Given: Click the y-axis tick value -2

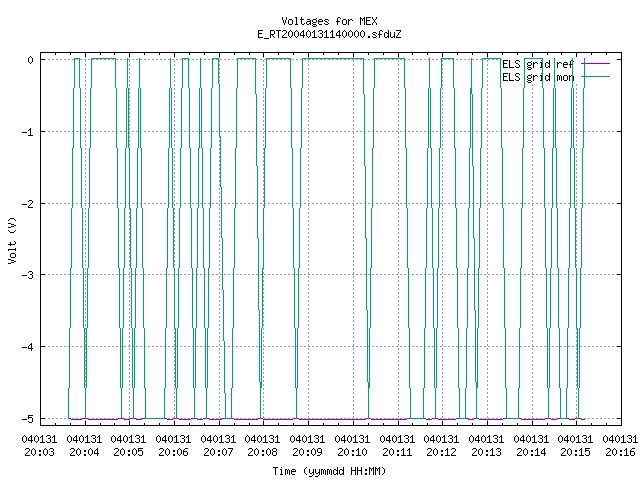Looking at the screenshot, I should 28,204.
